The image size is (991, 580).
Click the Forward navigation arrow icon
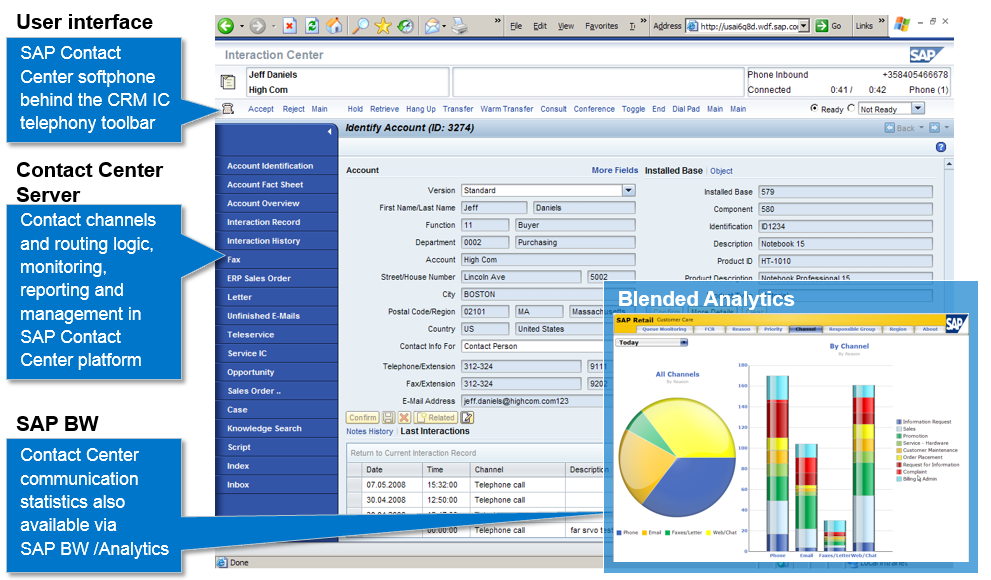click(x=934, y=128)
